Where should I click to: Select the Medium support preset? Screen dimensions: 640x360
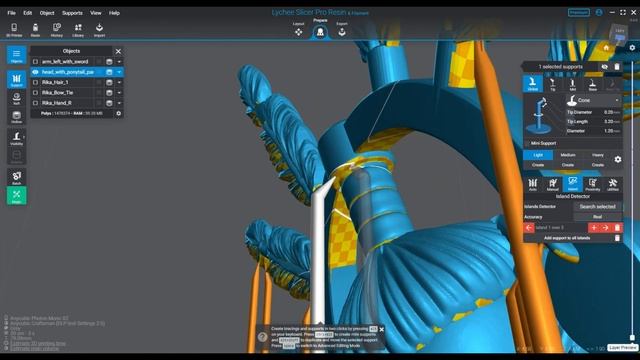(568, 155)
